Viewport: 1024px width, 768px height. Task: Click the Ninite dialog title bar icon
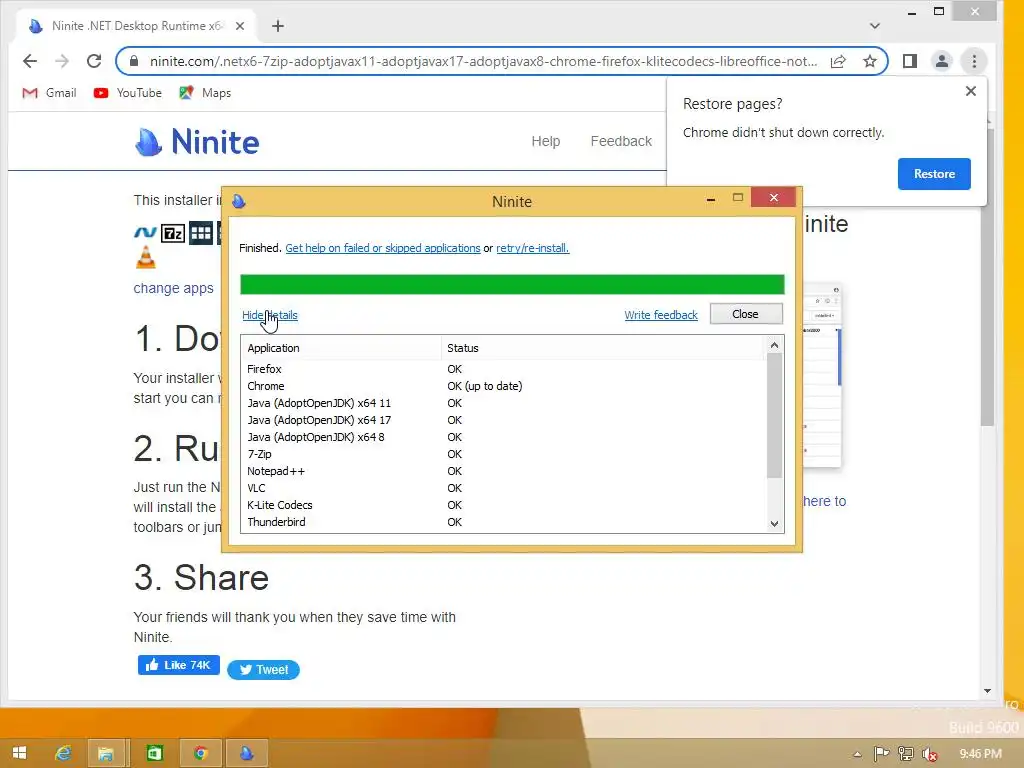[239, 201]
